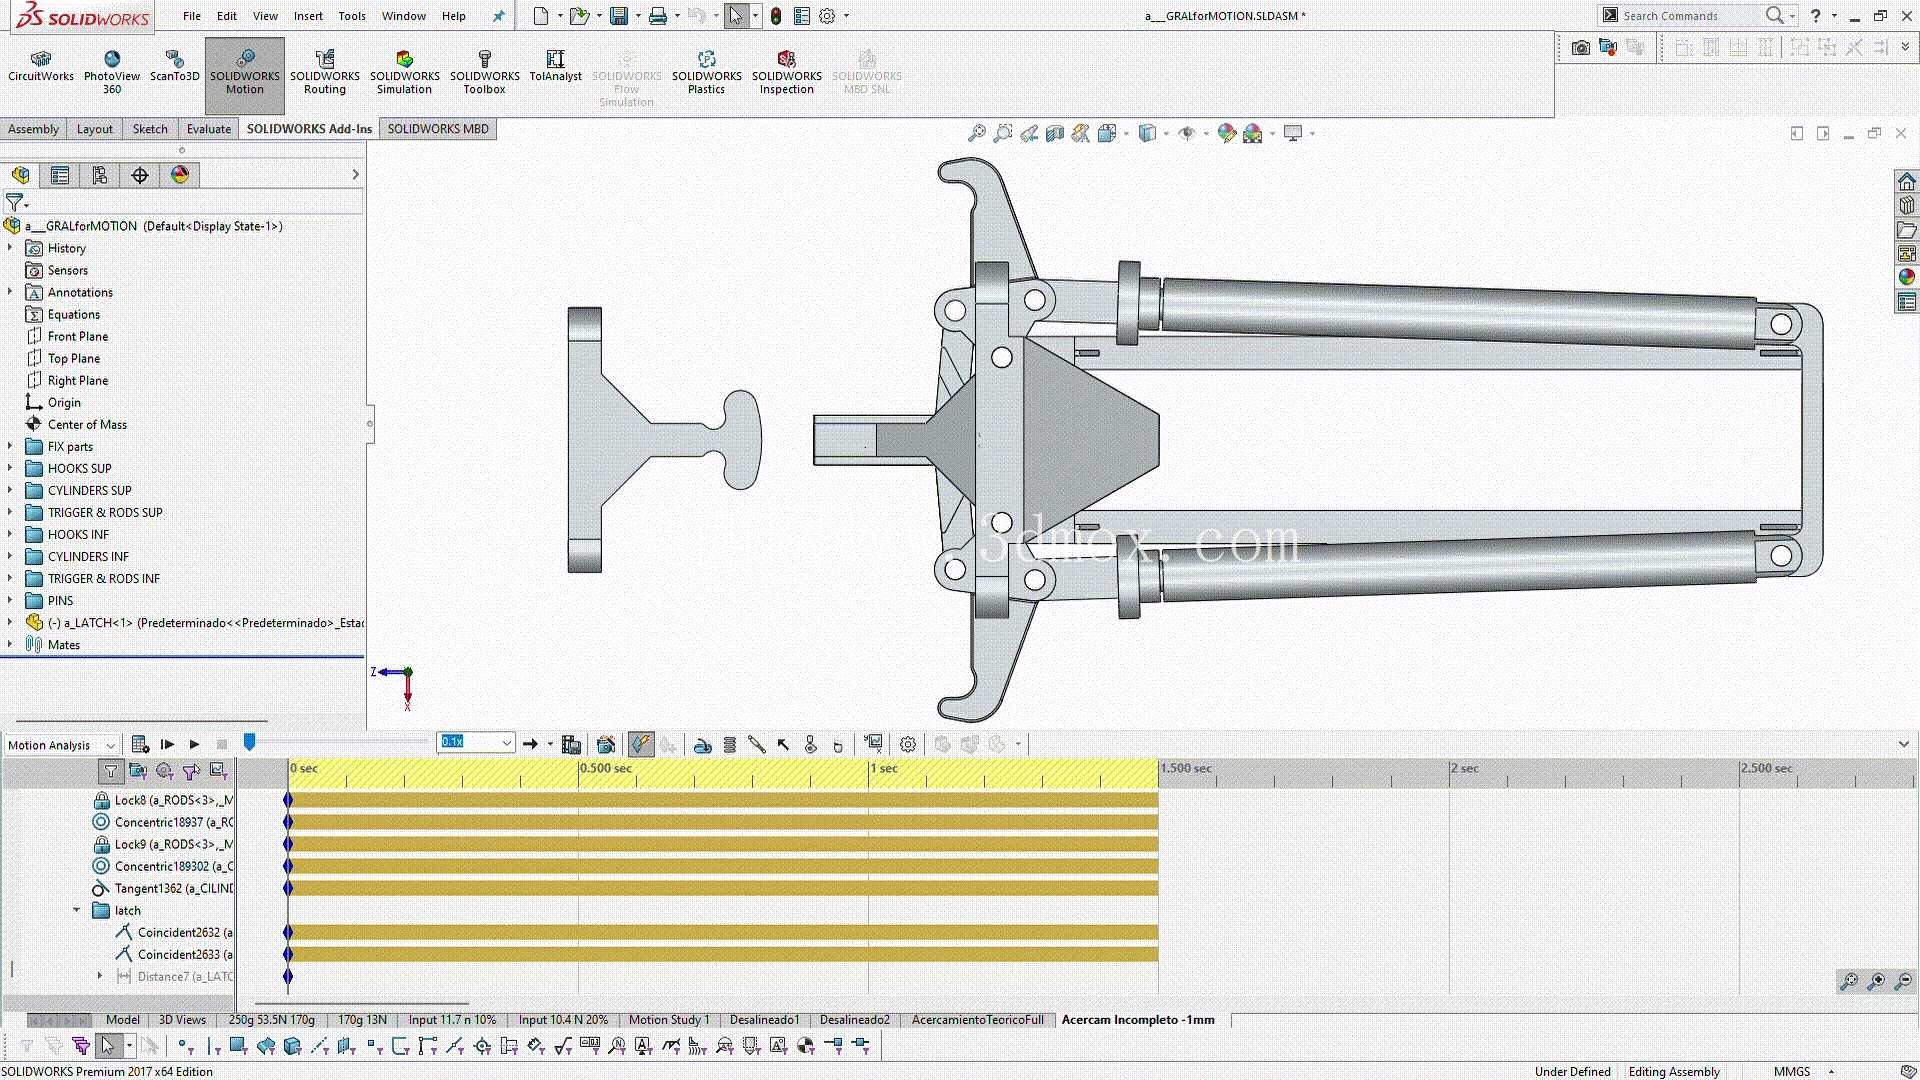
Task: Open the Motion Study Properties gear icon
Action: point(908,744)
